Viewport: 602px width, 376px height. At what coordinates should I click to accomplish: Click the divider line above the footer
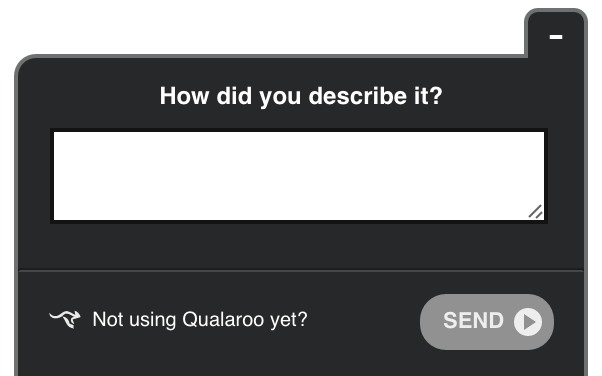coord(301,271)
